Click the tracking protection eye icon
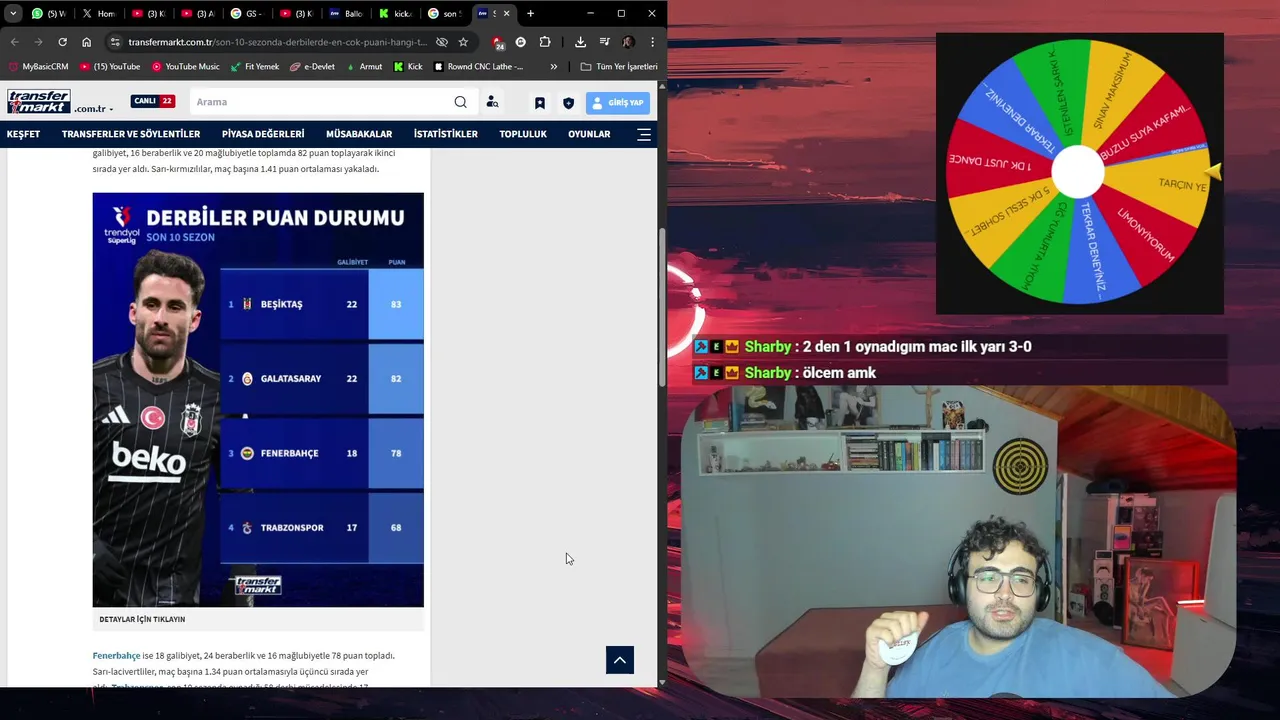This screenshot has height=720, width=1280. pyautogui.click(x=442, y=42)
